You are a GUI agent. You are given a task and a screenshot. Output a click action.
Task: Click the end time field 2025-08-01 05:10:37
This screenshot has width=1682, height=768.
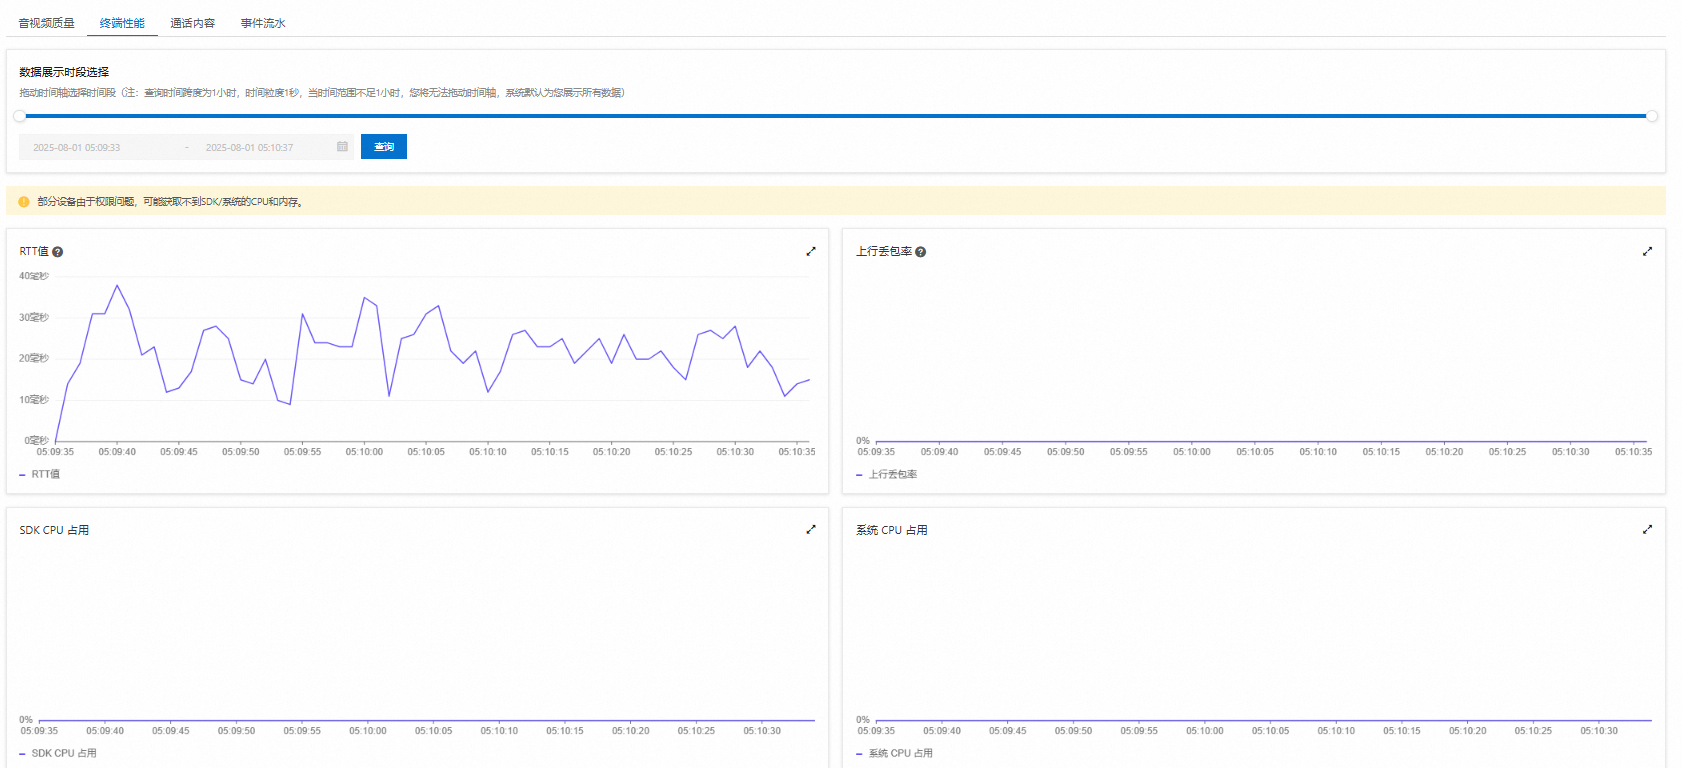[x=249, y=147]
